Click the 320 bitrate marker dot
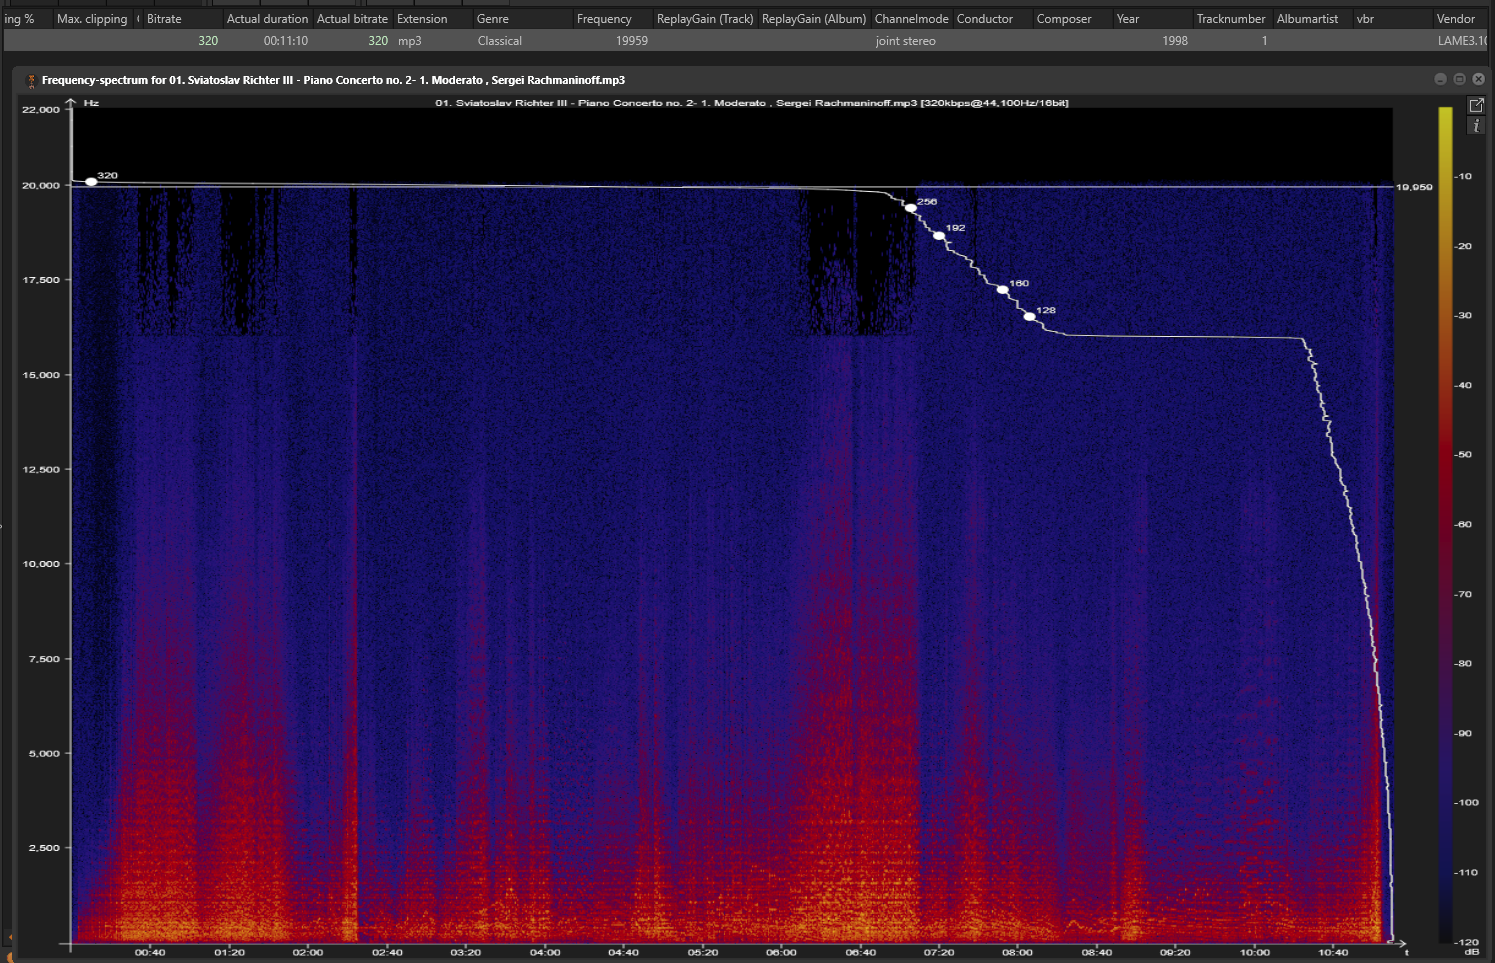Screen dimensions: 1495x963 pyautogui.click(x=91, y=182)
